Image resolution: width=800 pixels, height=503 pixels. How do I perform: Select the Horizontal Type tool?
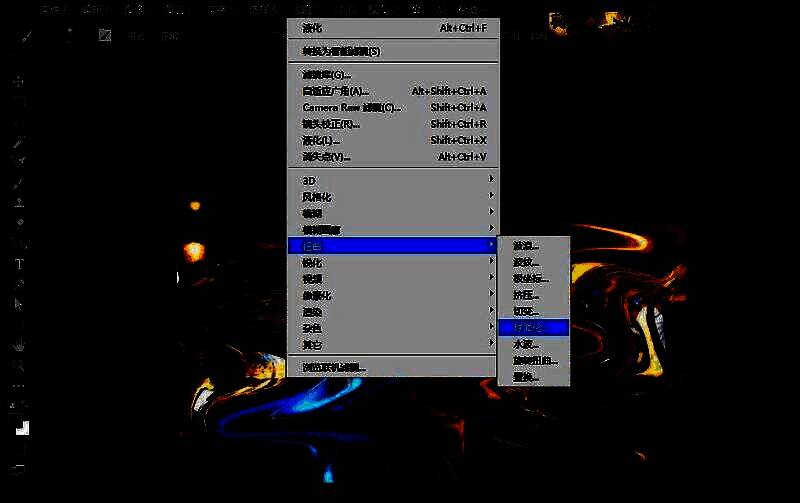coord(19,264)
